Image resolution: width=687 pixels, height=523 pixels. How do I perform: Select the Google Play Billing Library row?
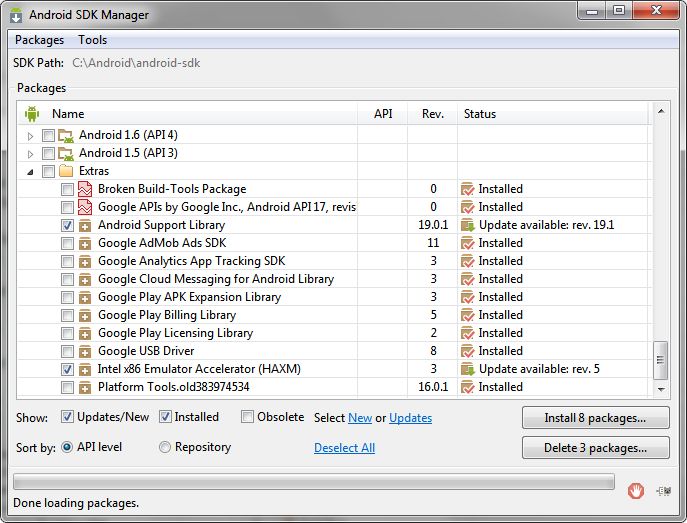click(333, 315)
